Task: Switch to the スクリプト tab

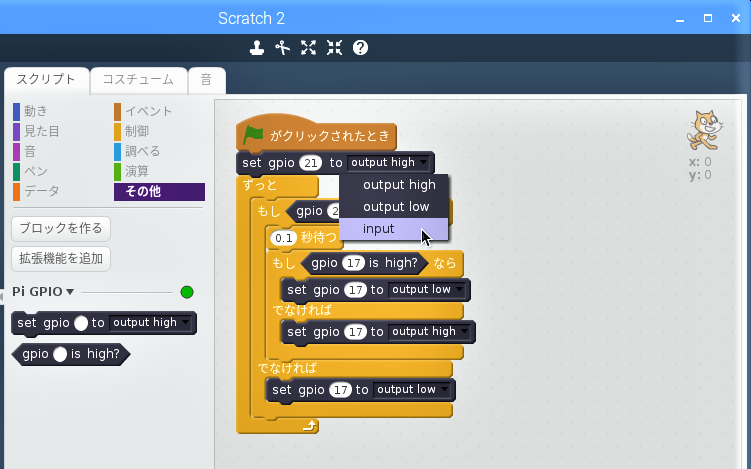Action: click(46, 80)
